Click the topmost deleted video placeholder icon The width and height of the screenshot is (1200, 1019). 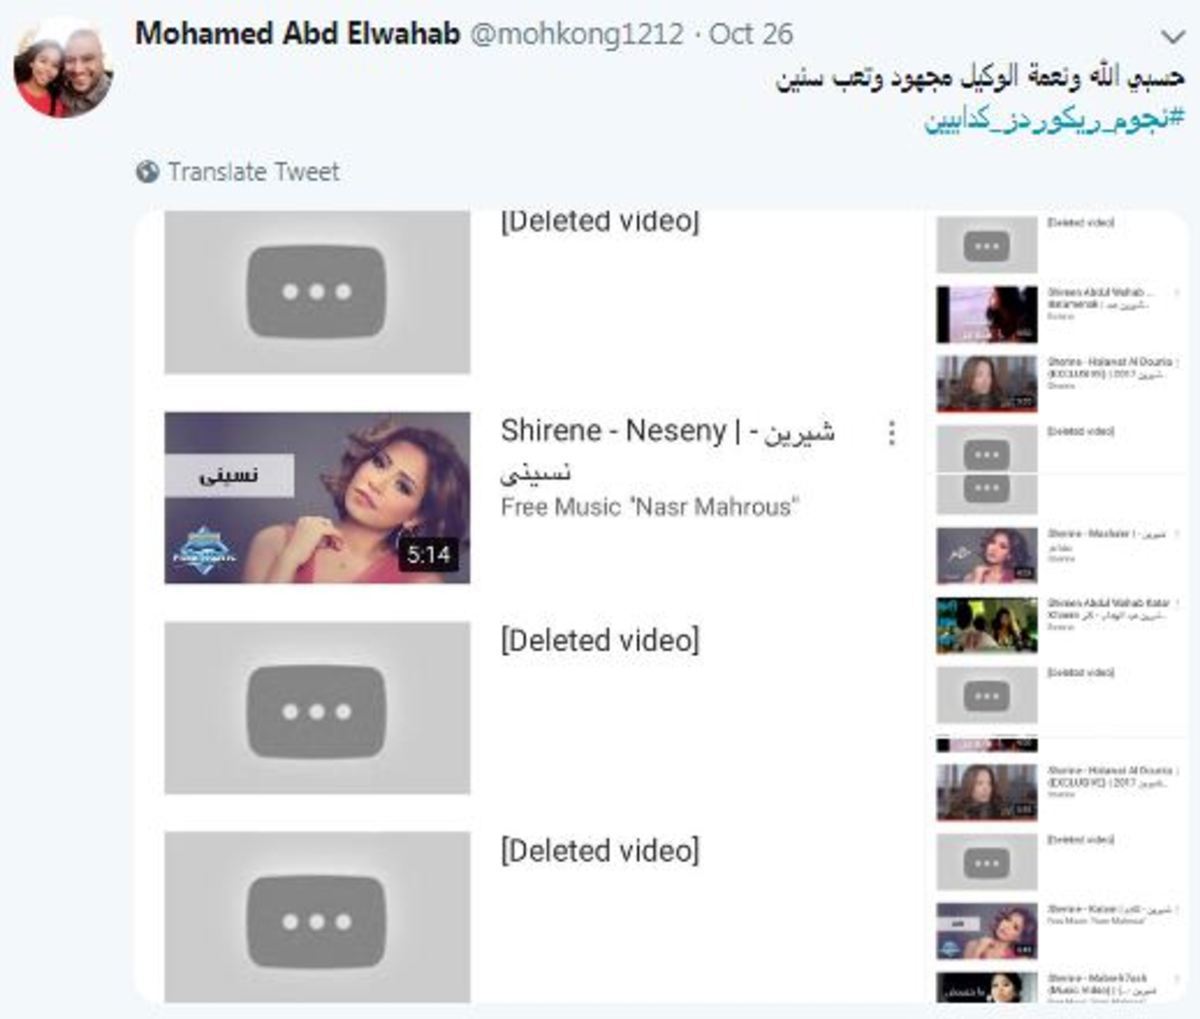tap(317, 292)
